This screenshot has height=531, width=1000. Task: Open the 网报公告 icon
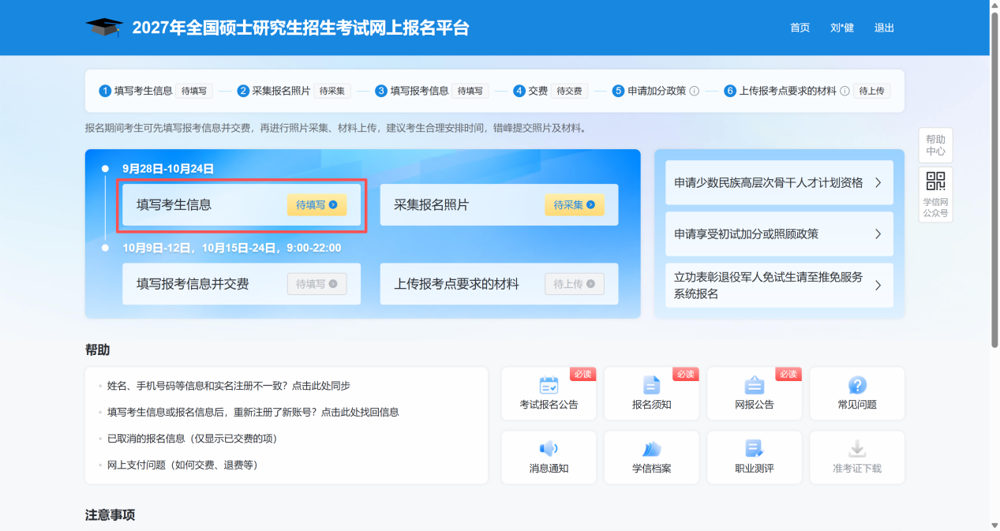pyautogui.click(x=754, y=385)
